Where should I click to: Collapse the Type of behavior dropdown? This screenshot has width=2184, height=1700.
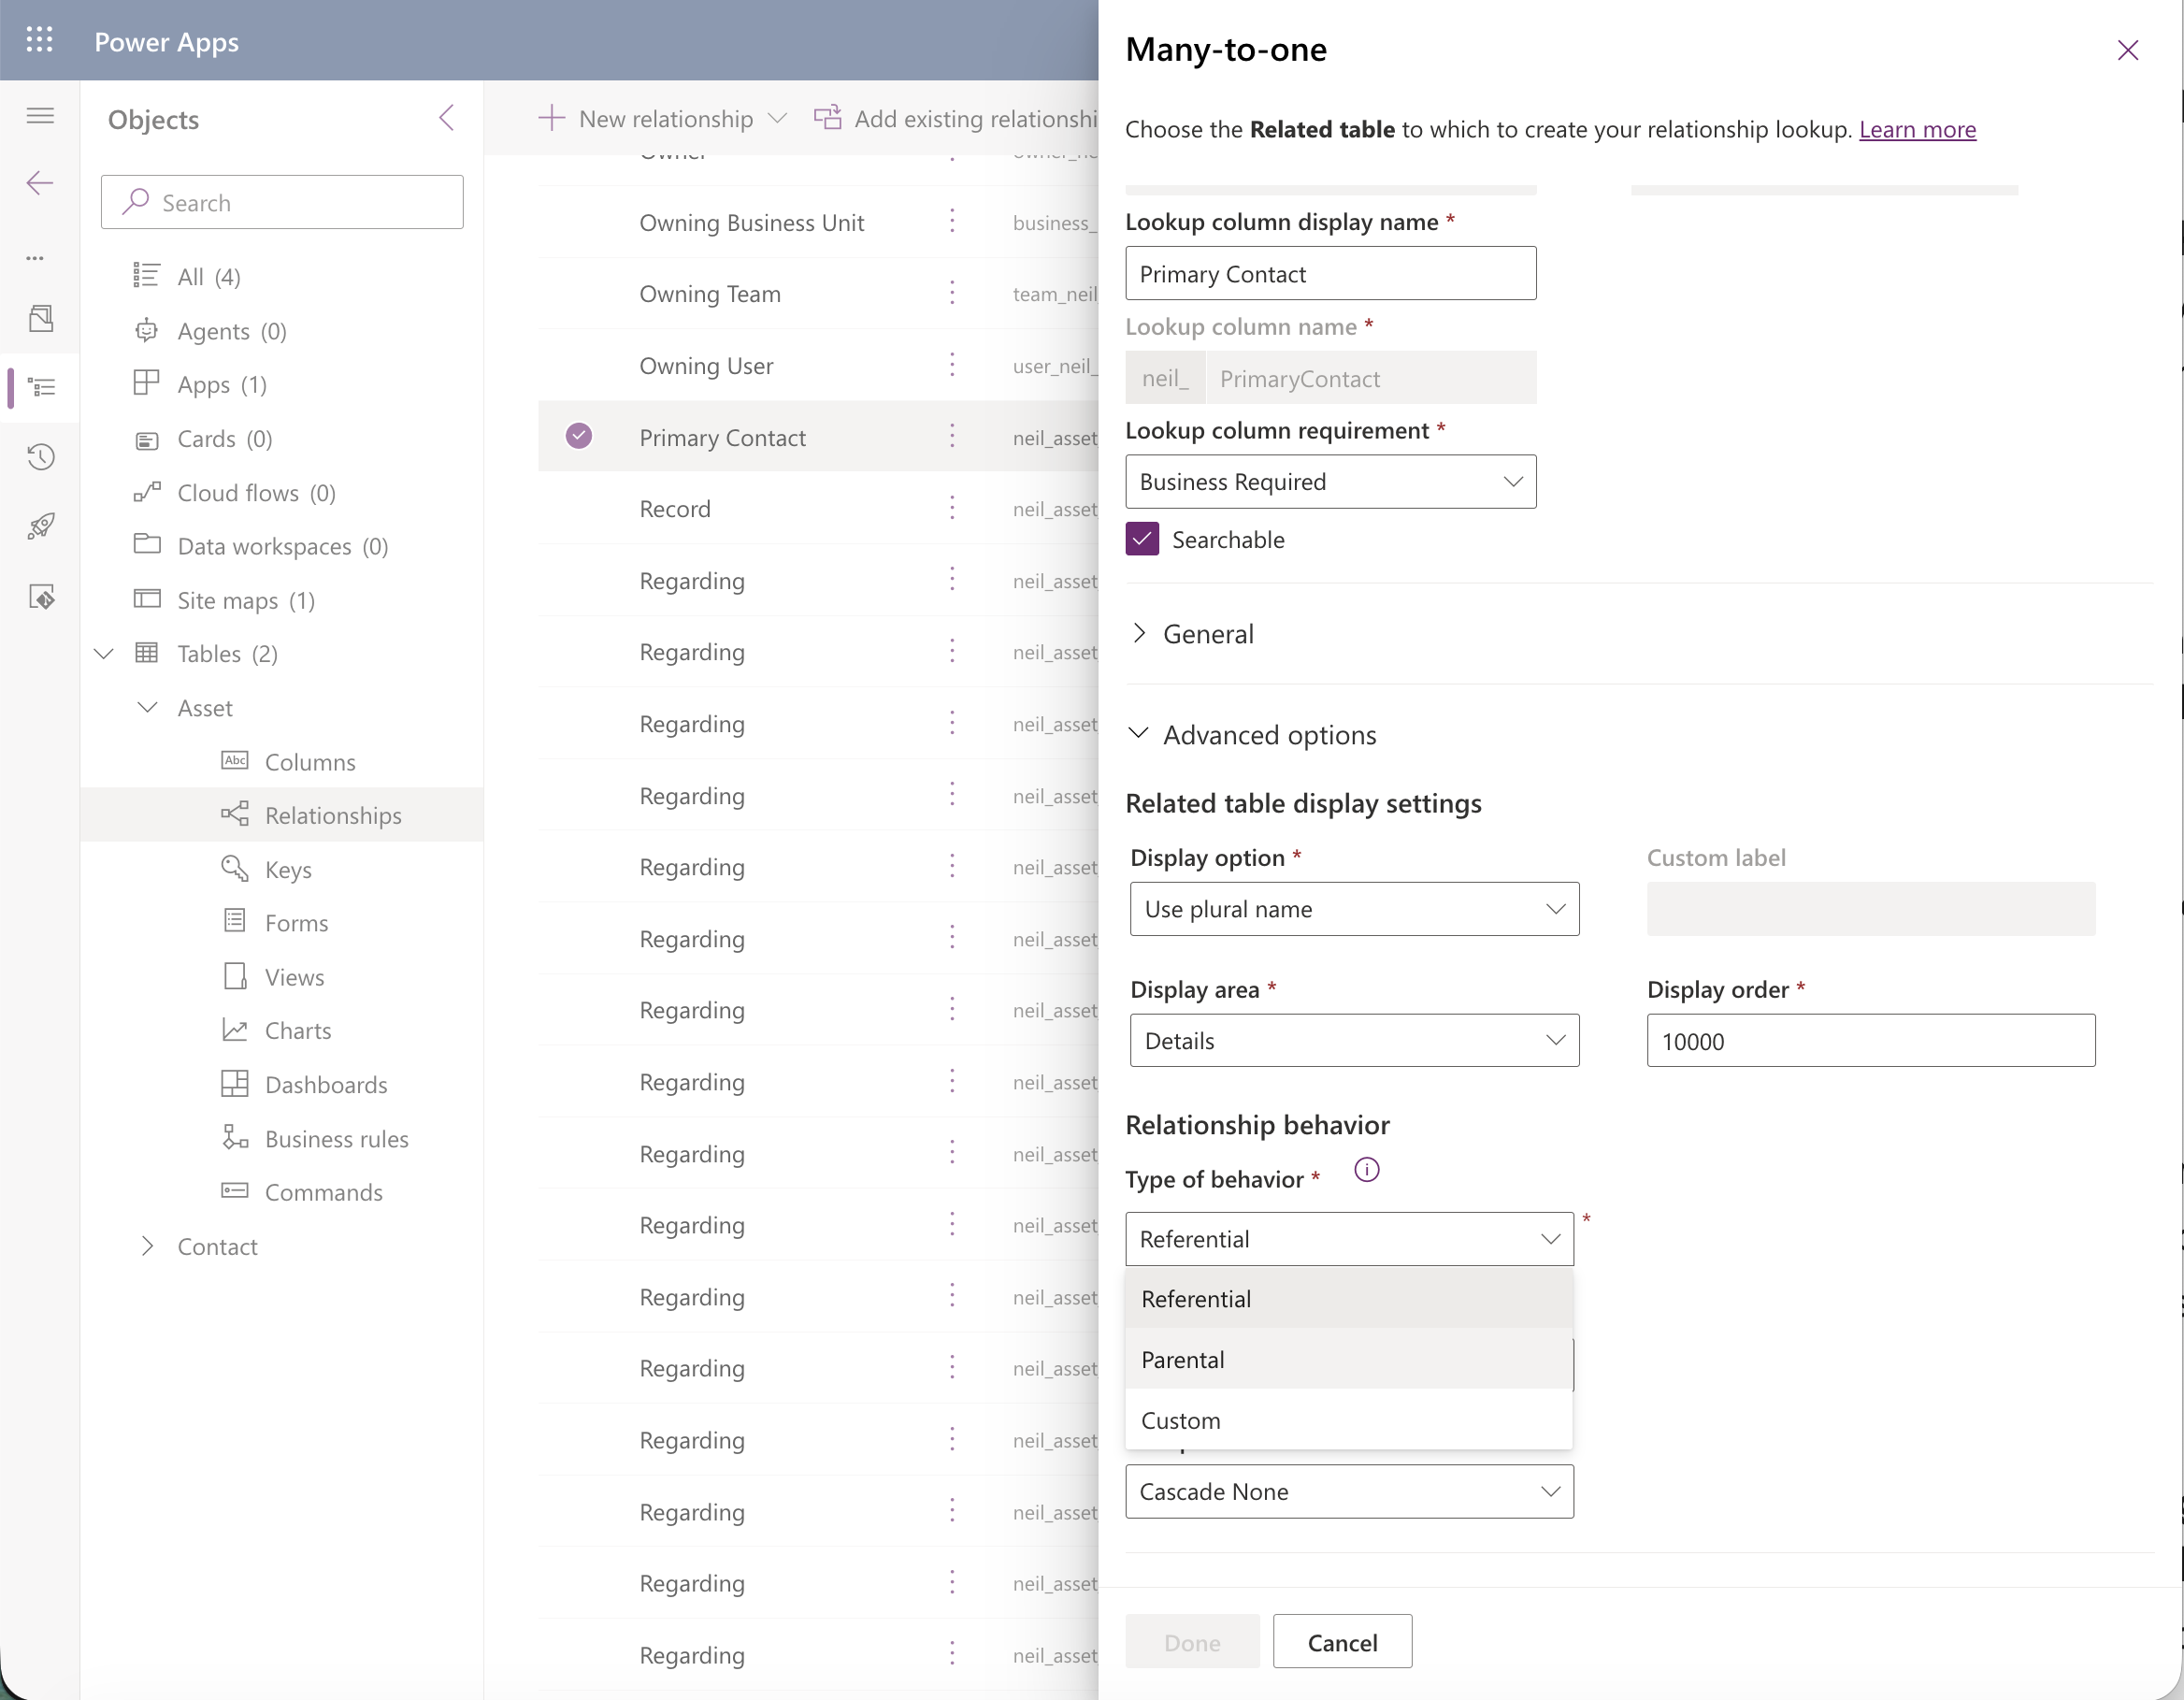pyautogui.click(x=1349, y=1239)
